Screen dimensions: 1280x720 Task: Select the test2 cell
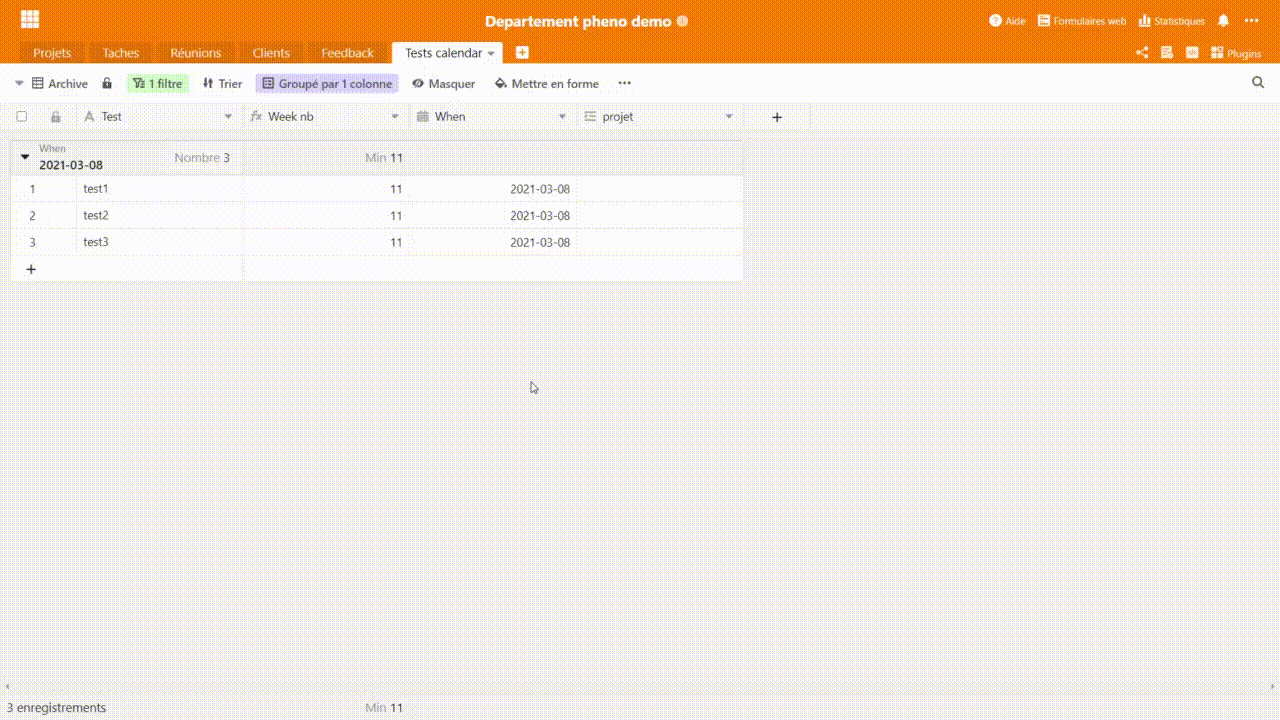pos(158,216)
